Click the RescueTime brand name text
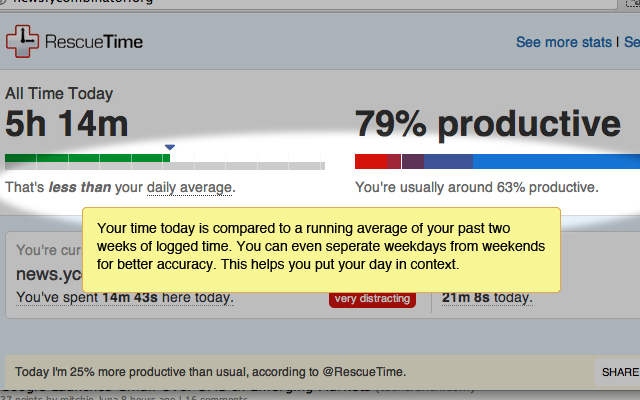640x400 pixels. [94, 42]
